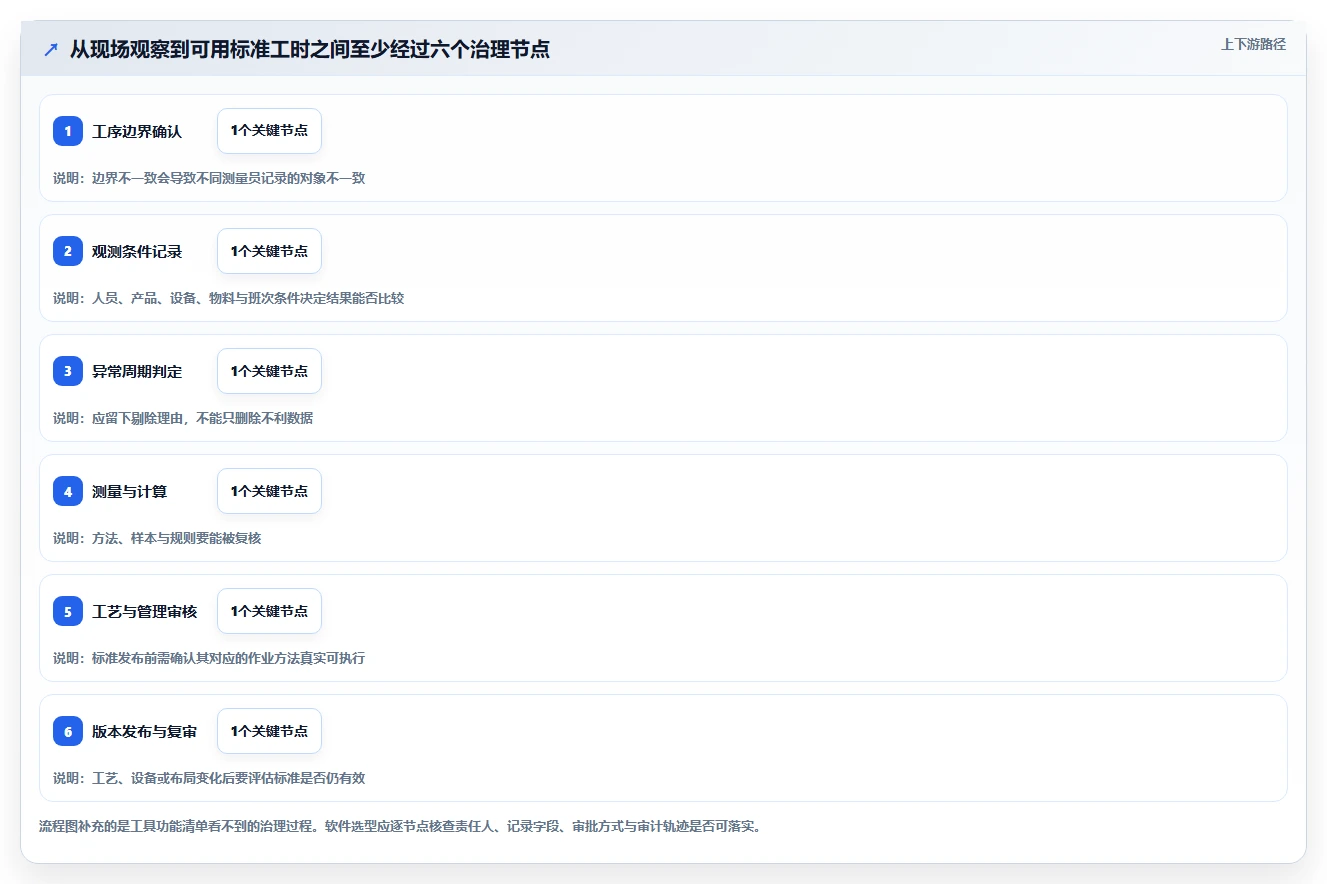Click the footer note starting 流程图补充的是工具功能清单

click(400, 827)
